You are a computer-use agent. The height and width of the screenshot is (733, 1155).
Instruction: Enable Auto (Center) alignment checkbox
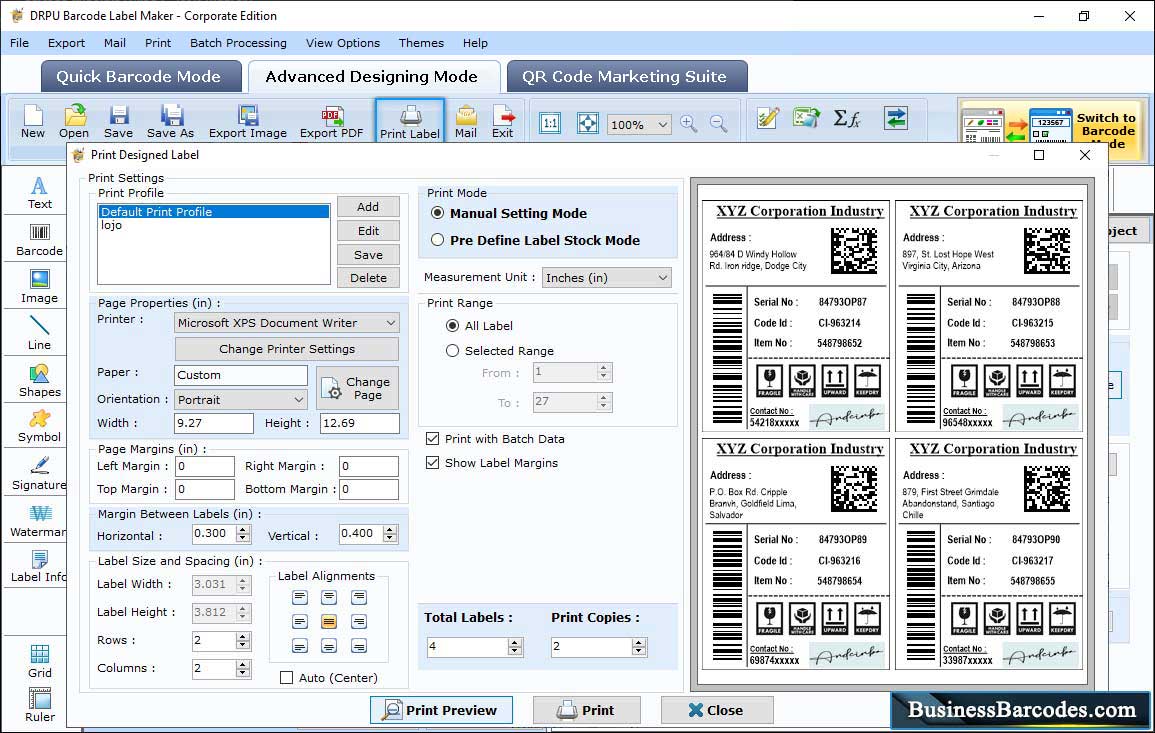(287, 678)
